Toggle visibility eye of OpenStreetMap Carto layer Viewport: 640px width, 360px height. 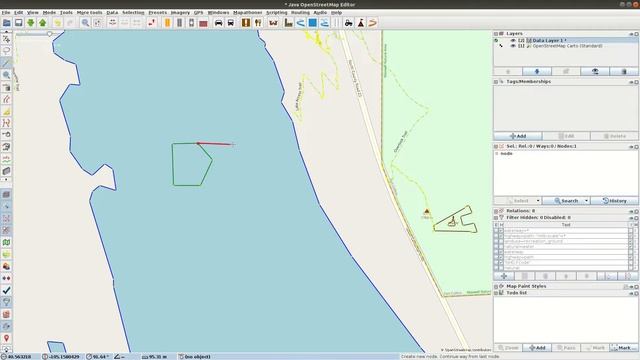[x=513, y=46]
